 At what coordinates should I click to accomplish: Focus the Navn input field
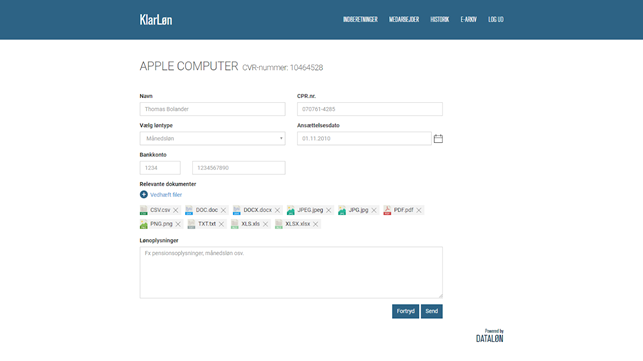pos(212,109)
